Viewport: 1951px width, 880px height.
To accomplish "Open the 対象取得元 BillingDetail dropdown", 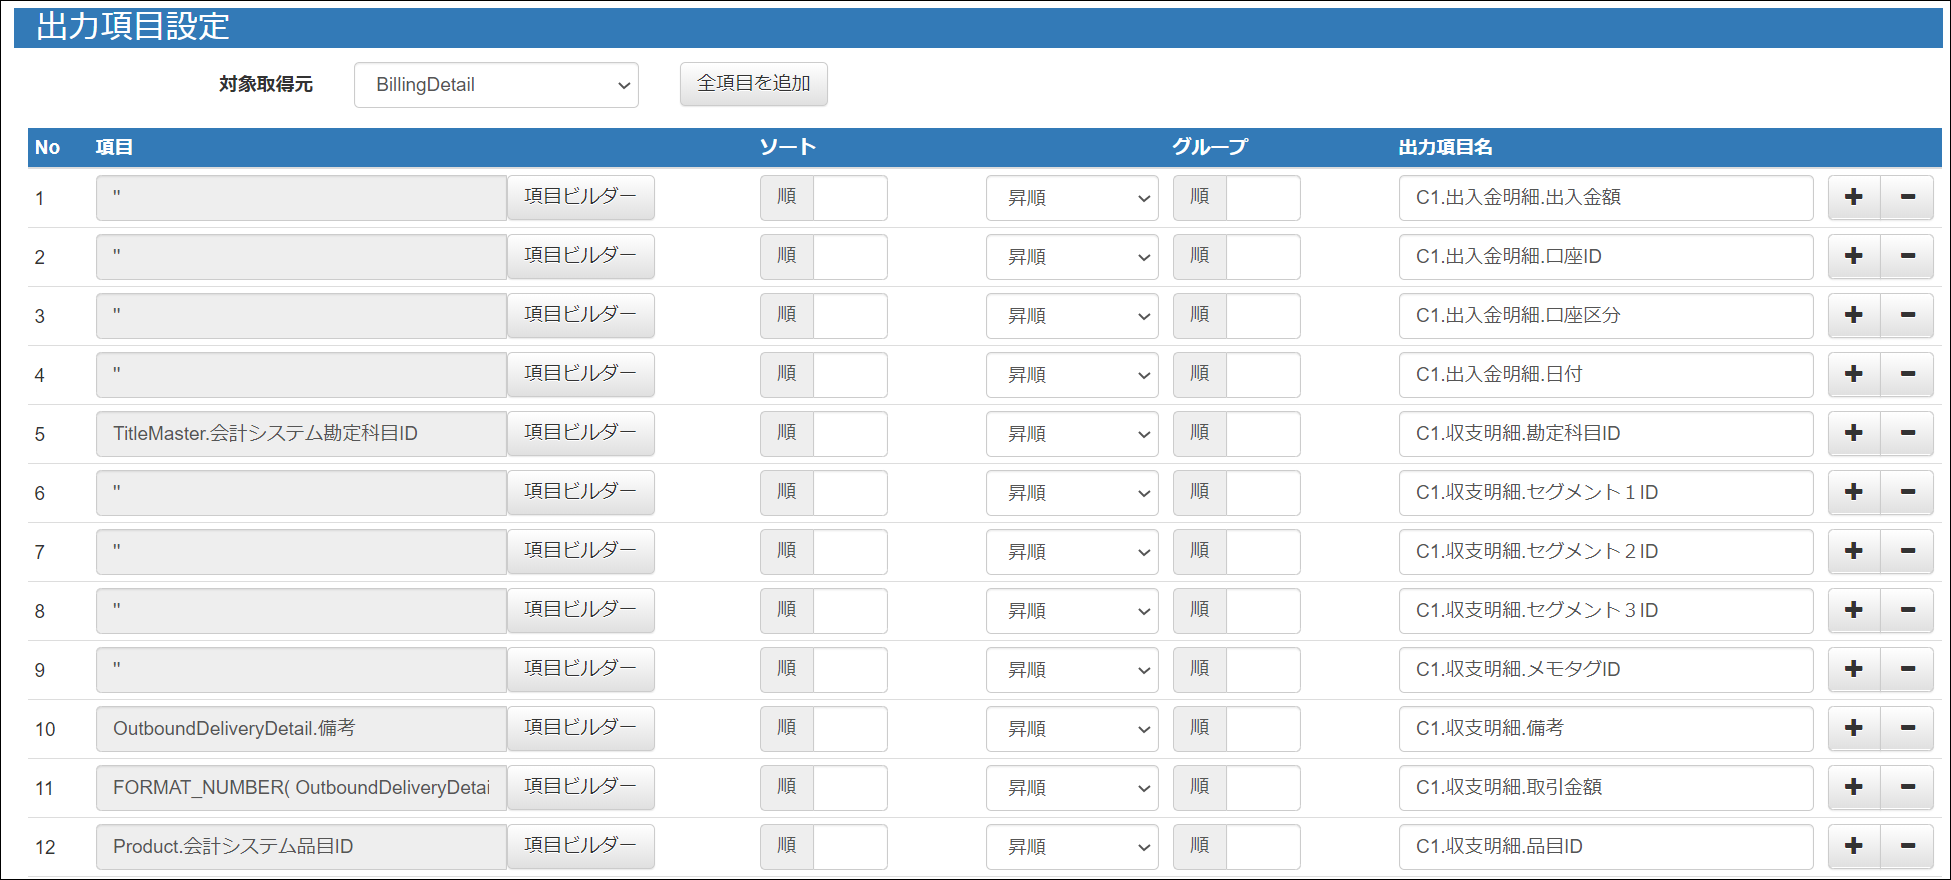I will [x=496, y=85].
